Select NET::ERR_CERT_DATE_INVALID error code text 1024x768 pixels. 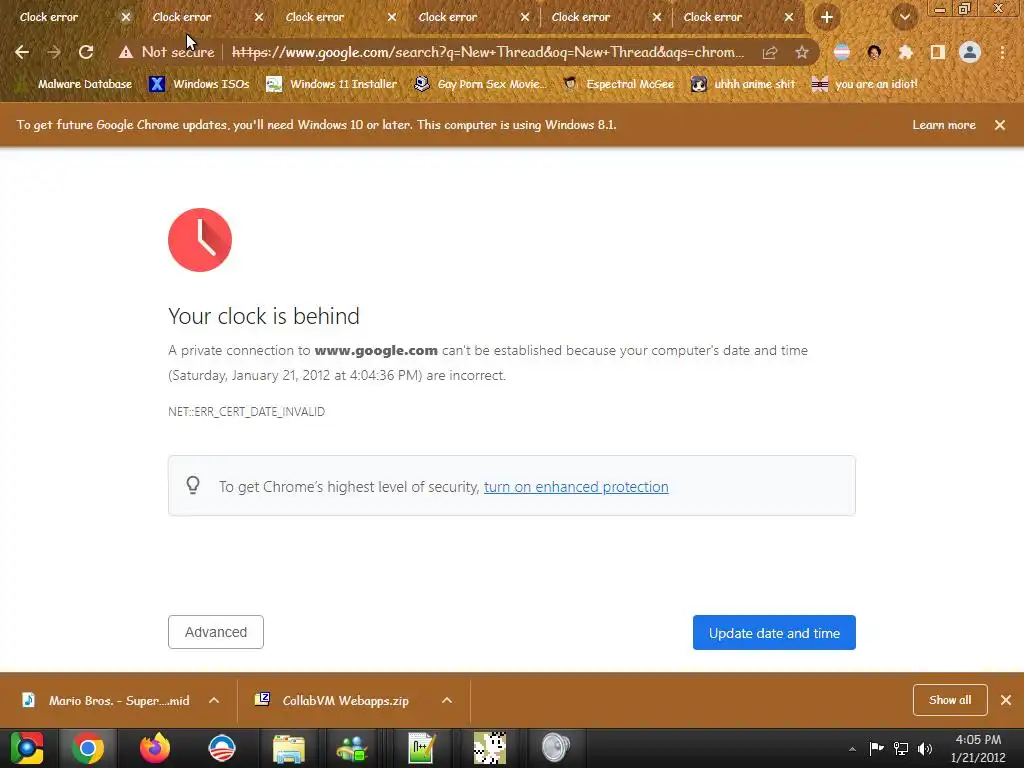point(246,411)
